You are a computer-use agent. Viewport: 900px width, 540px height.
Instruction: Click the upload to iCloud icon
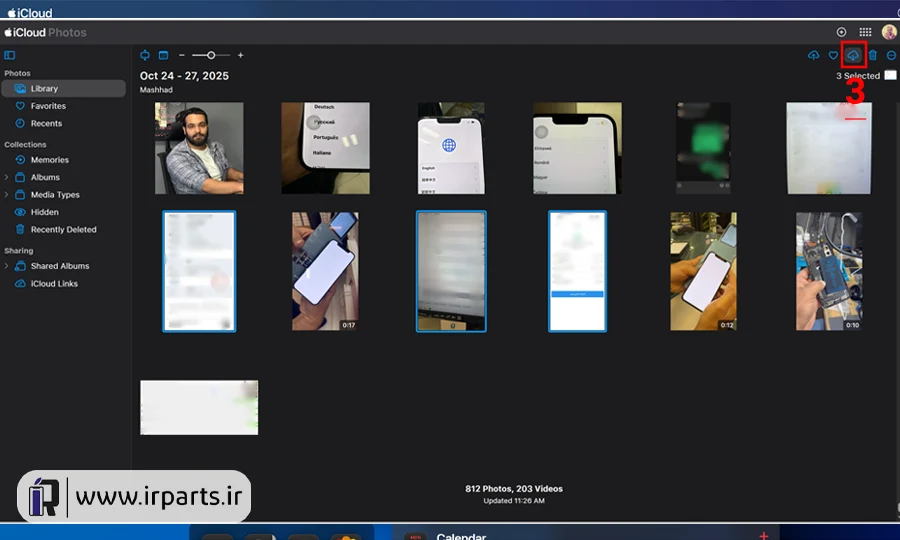(813, 55)
